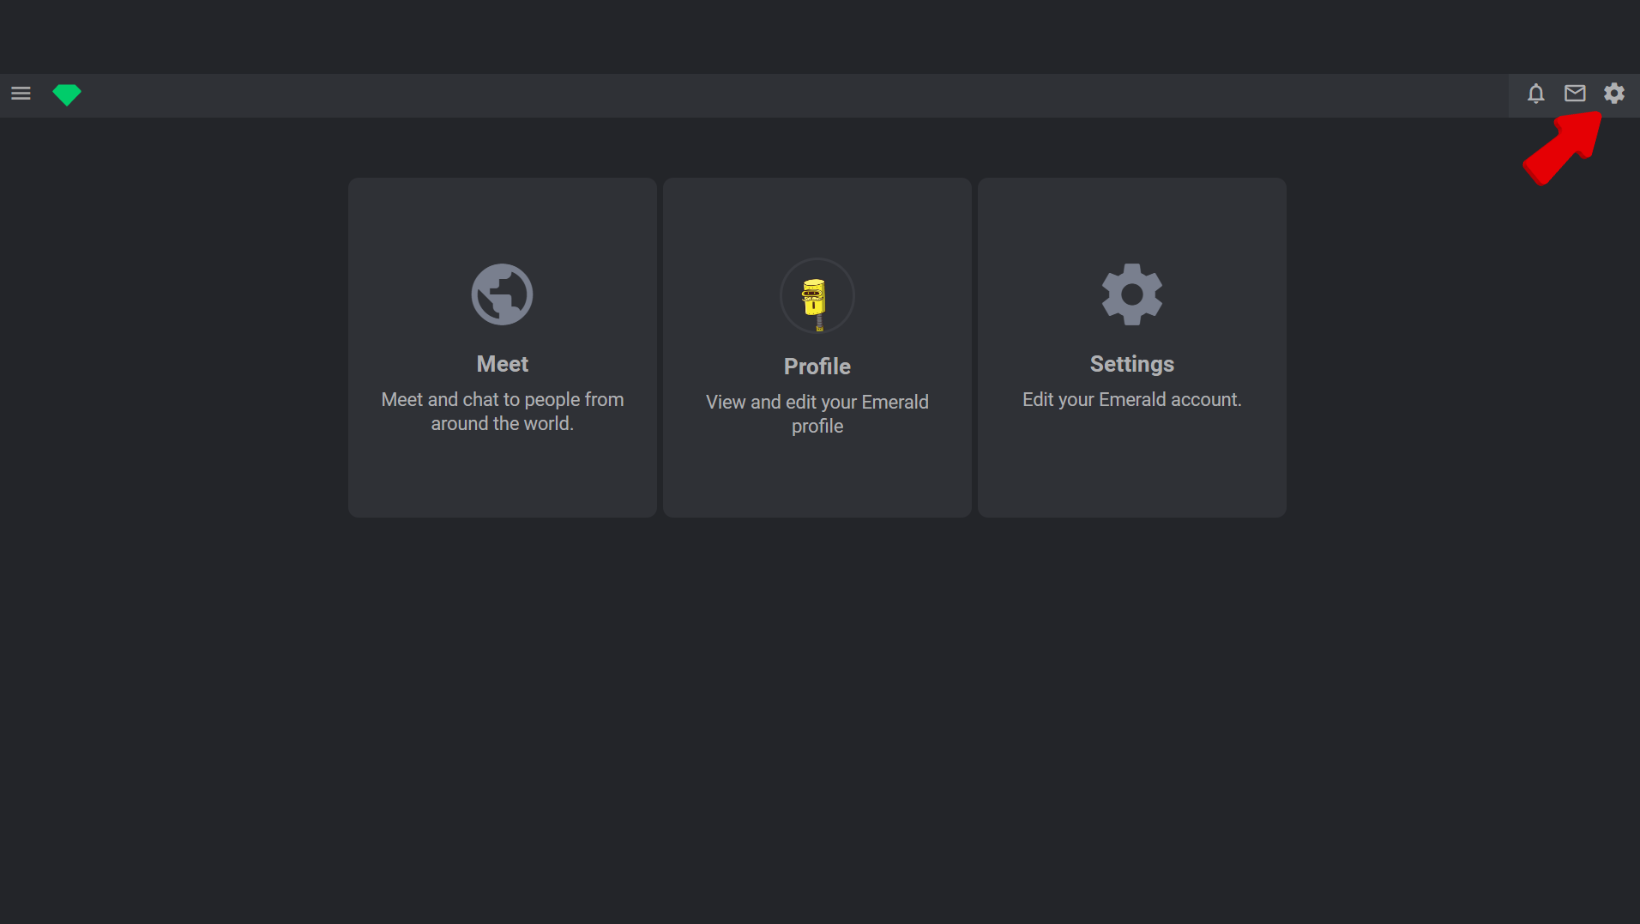Click blank lower area of Profile card
The width and height of the screenshot is (1640, 924).
point(817,482)
